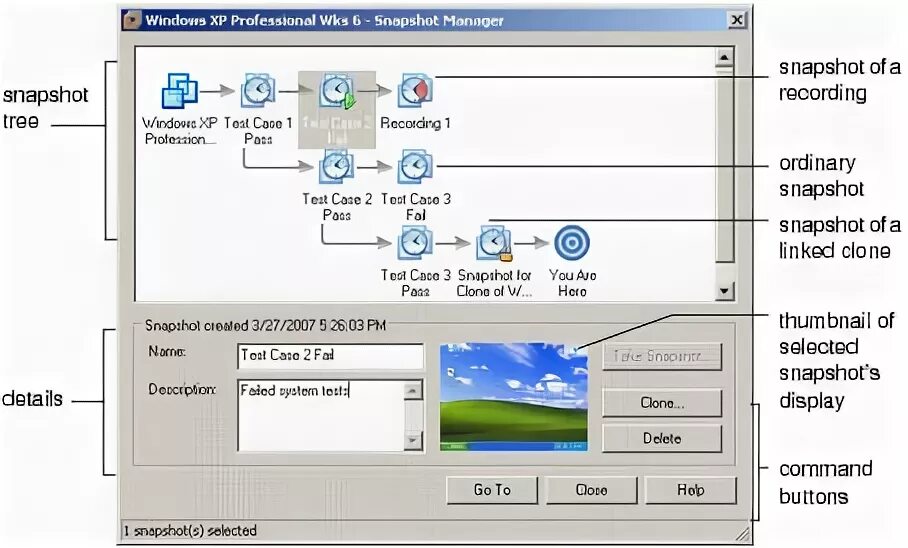Viewport: 908px width, 548px height.
Task: Click the Name field containing Test Case 2 Fail
Action: (x=331, y=356)
